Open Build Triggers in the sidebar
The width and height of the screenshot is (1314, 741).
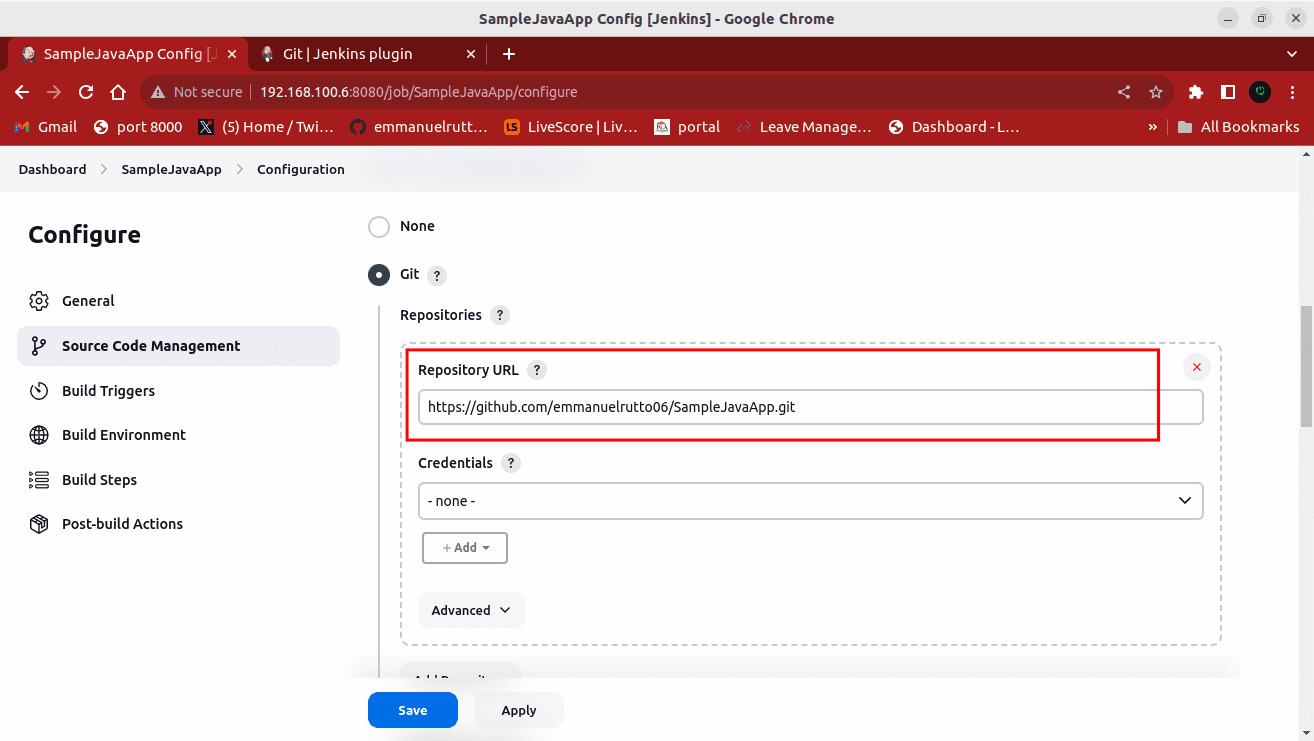click(108, 391)
